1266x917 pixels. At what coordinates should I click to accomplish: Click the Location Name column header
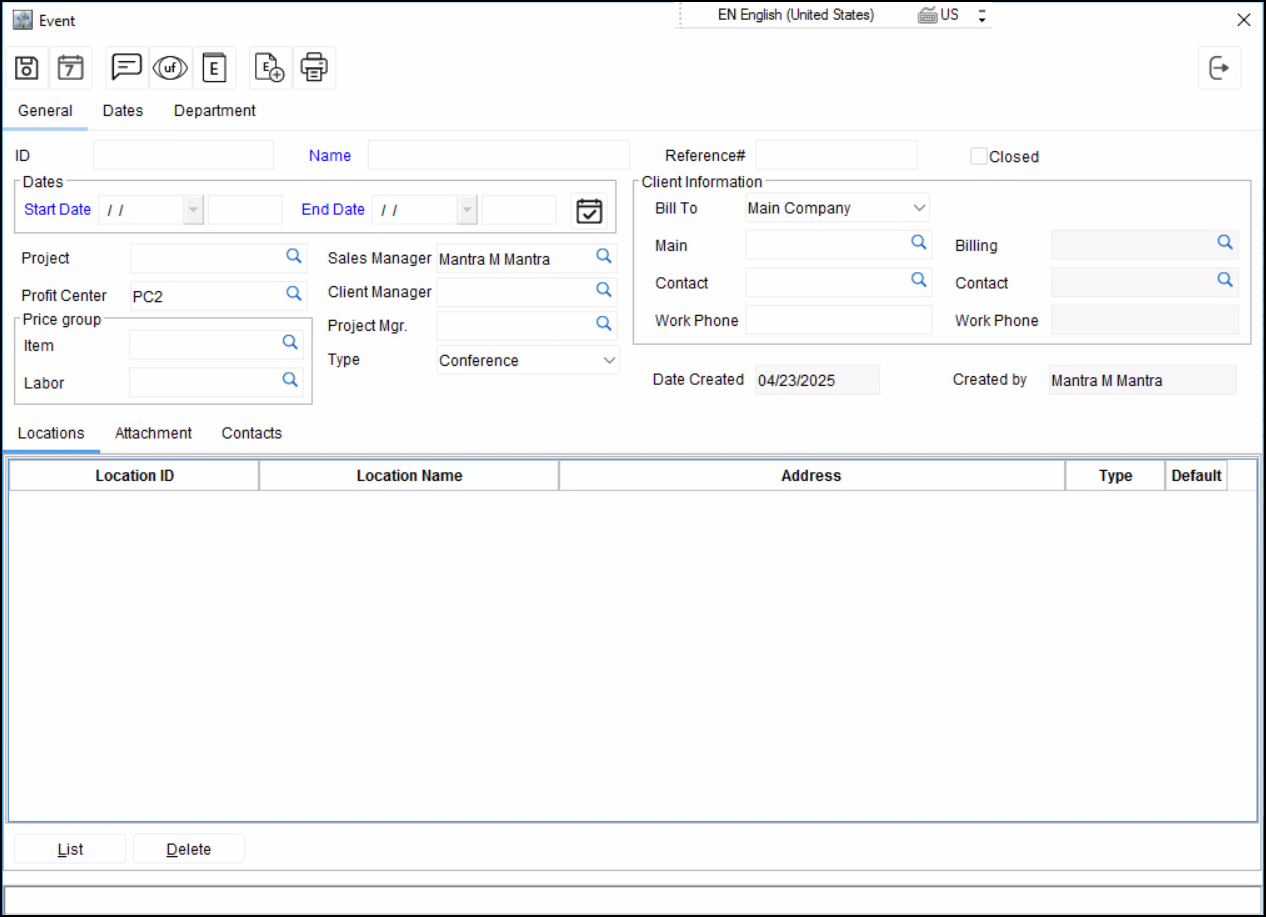click(409, 476)
